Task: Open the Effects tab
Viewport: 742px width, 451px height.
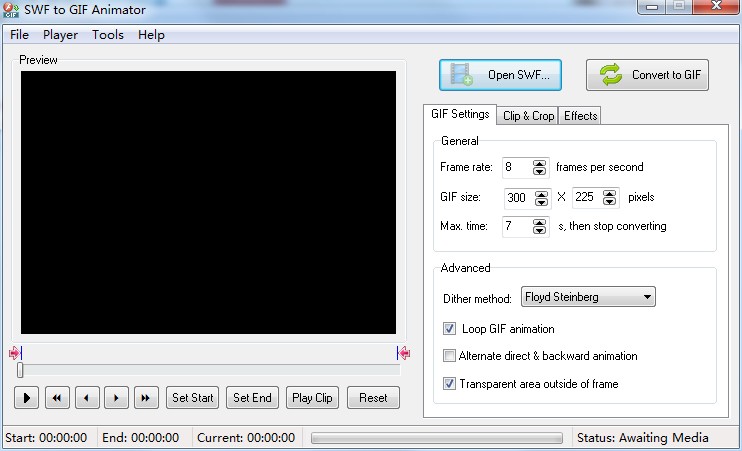Action: click(x=580, y=116)
